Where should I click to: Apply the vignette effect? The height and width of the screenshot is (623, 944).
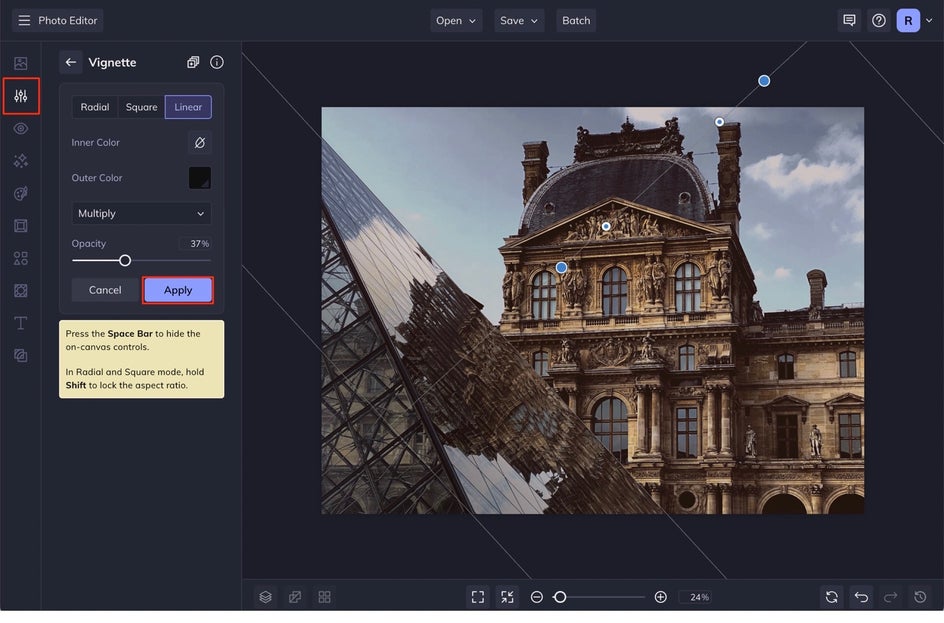point(178,290)
